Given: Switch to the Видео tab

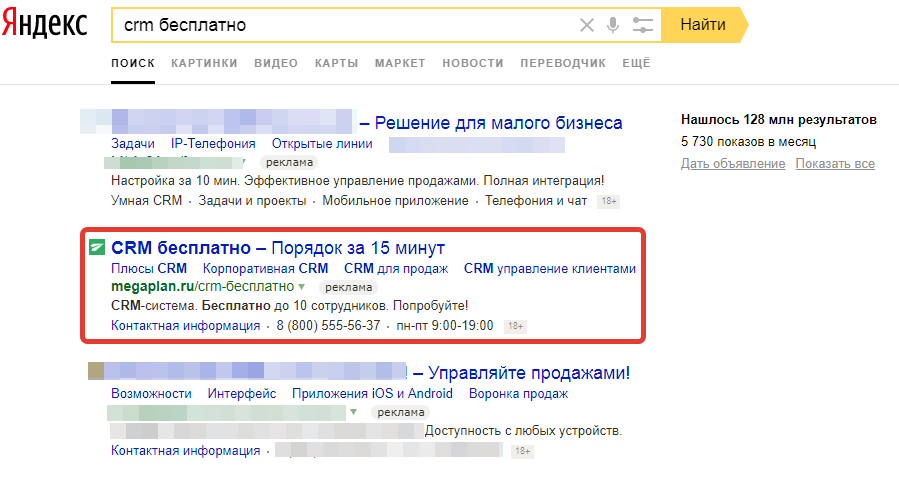Looking at the screenshot, I should [x=276, y=63].
